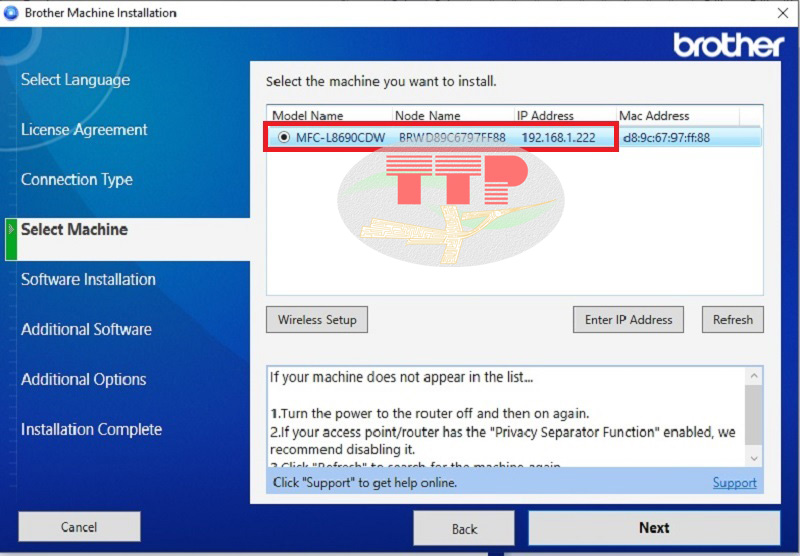Click the License Agreement step

(x=84, y=130)
